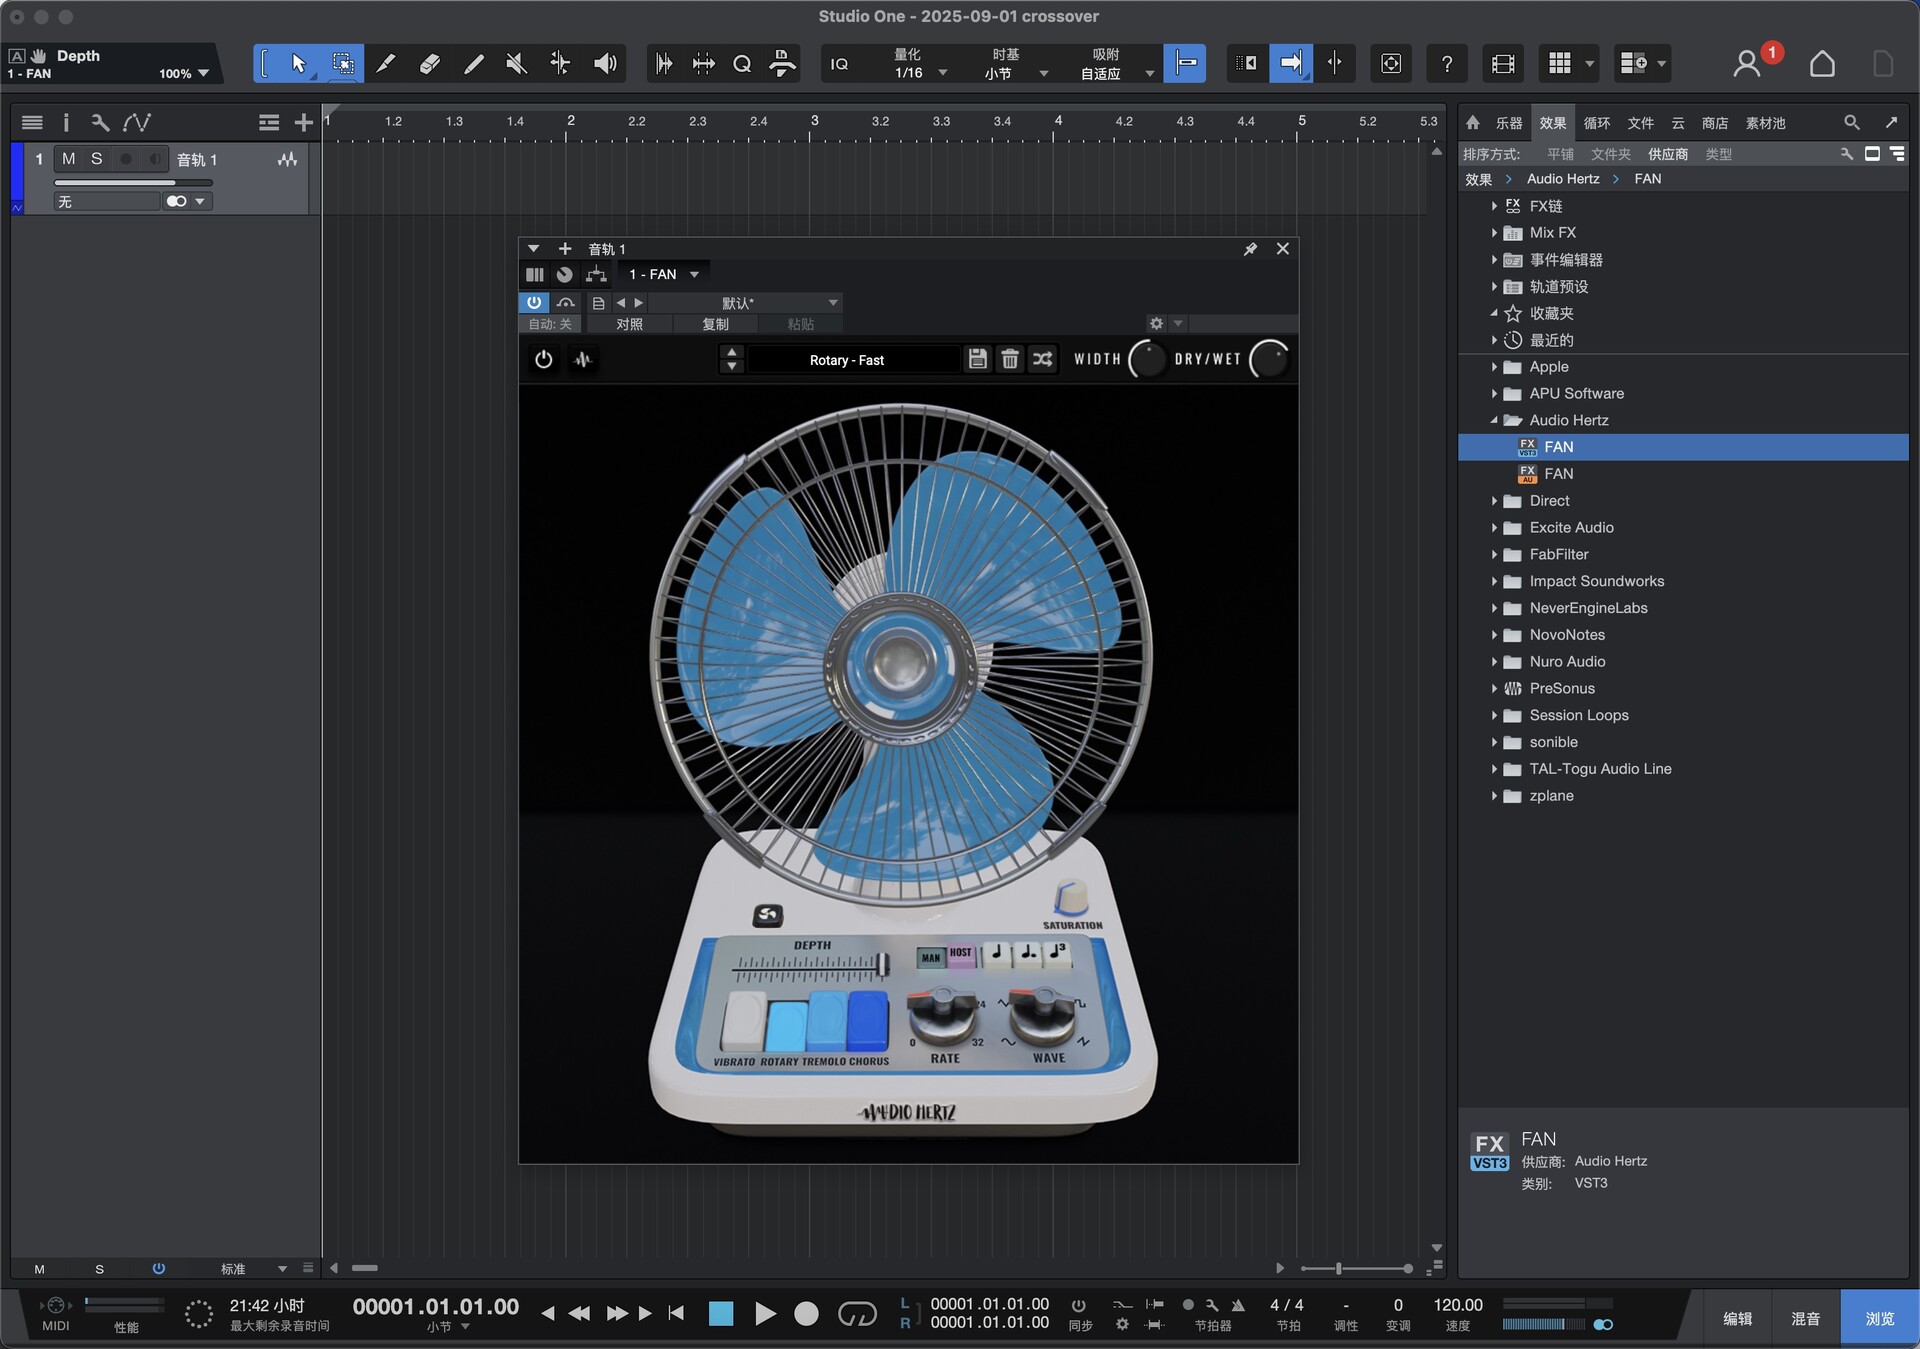The height and width of the screenshot is (1349, 1920).
Task: Click the record button in transport
Action: [806, 1313]
